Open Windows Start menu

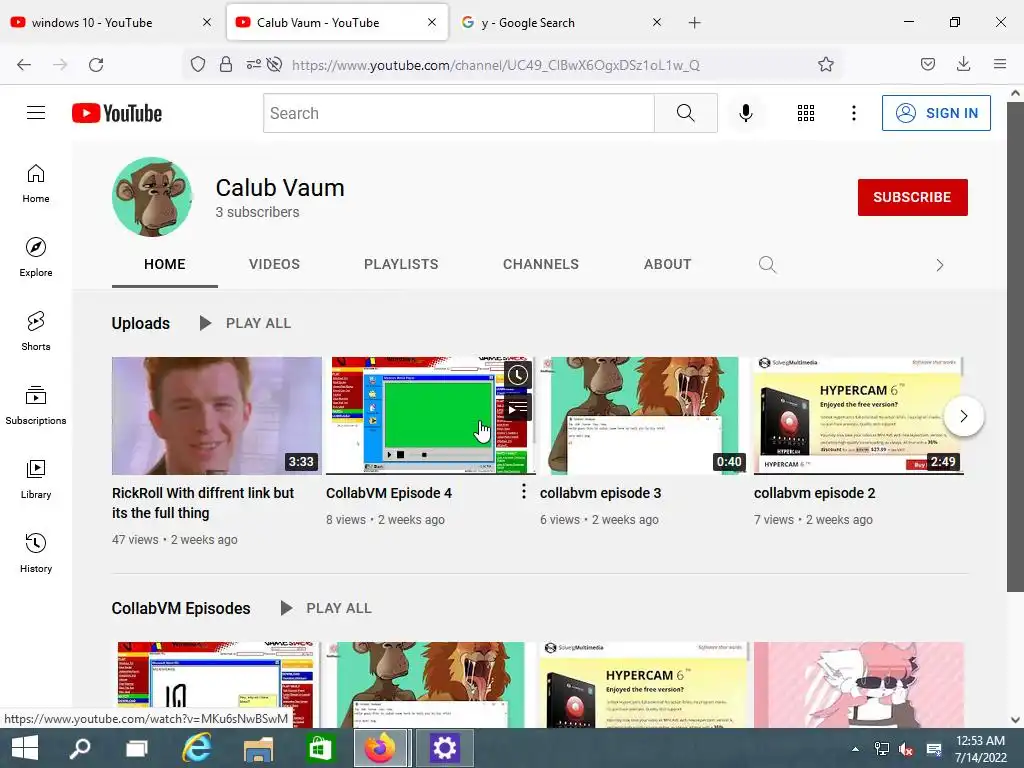pos(25,748)
